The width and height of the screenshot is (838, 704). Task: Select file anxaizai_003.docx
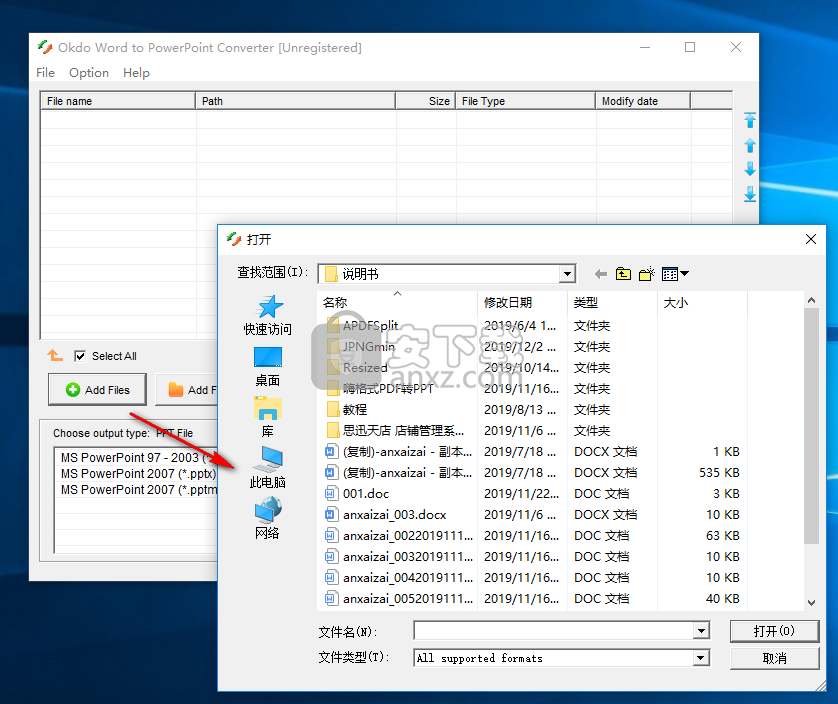386,514
